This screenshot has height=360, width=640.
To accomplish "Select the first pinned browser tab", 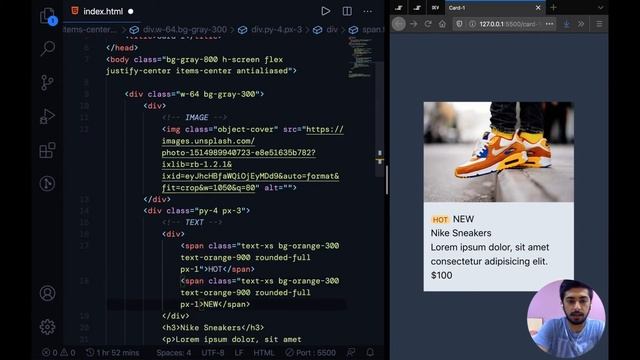I will (x=399, y=8).
